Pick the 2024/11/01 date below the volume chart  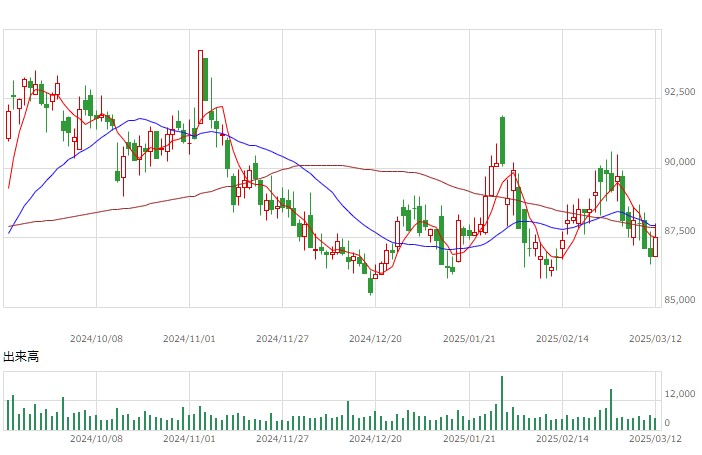tap(189, 438)
